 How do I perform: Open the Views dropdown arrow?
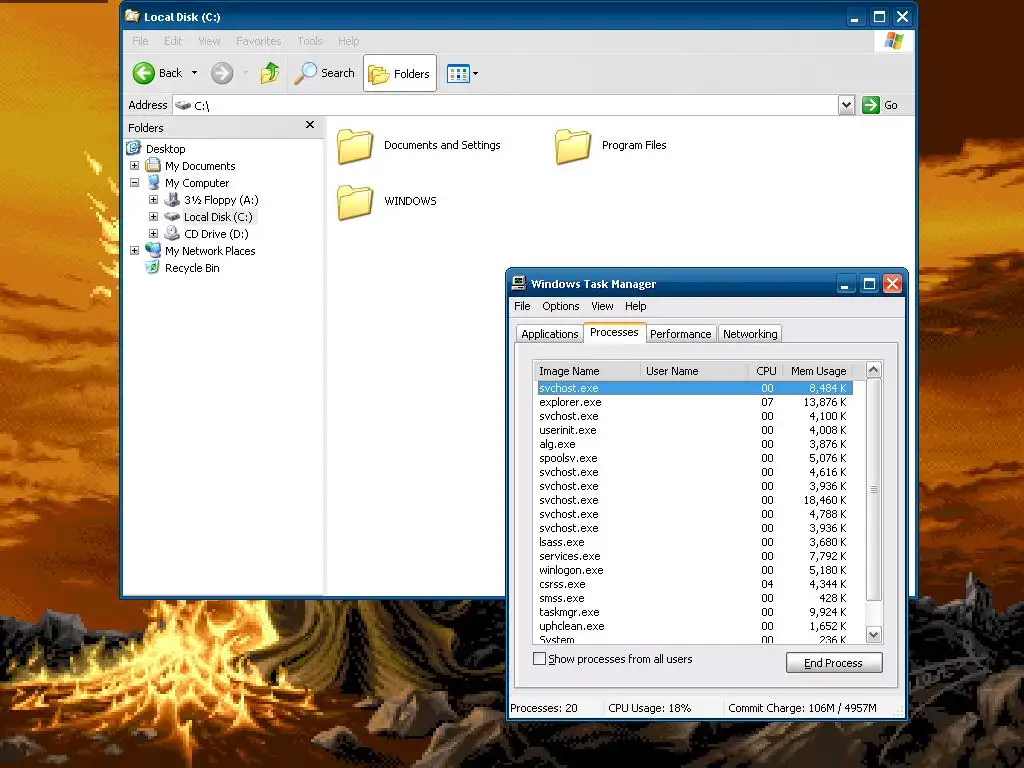tap(475, 74)
